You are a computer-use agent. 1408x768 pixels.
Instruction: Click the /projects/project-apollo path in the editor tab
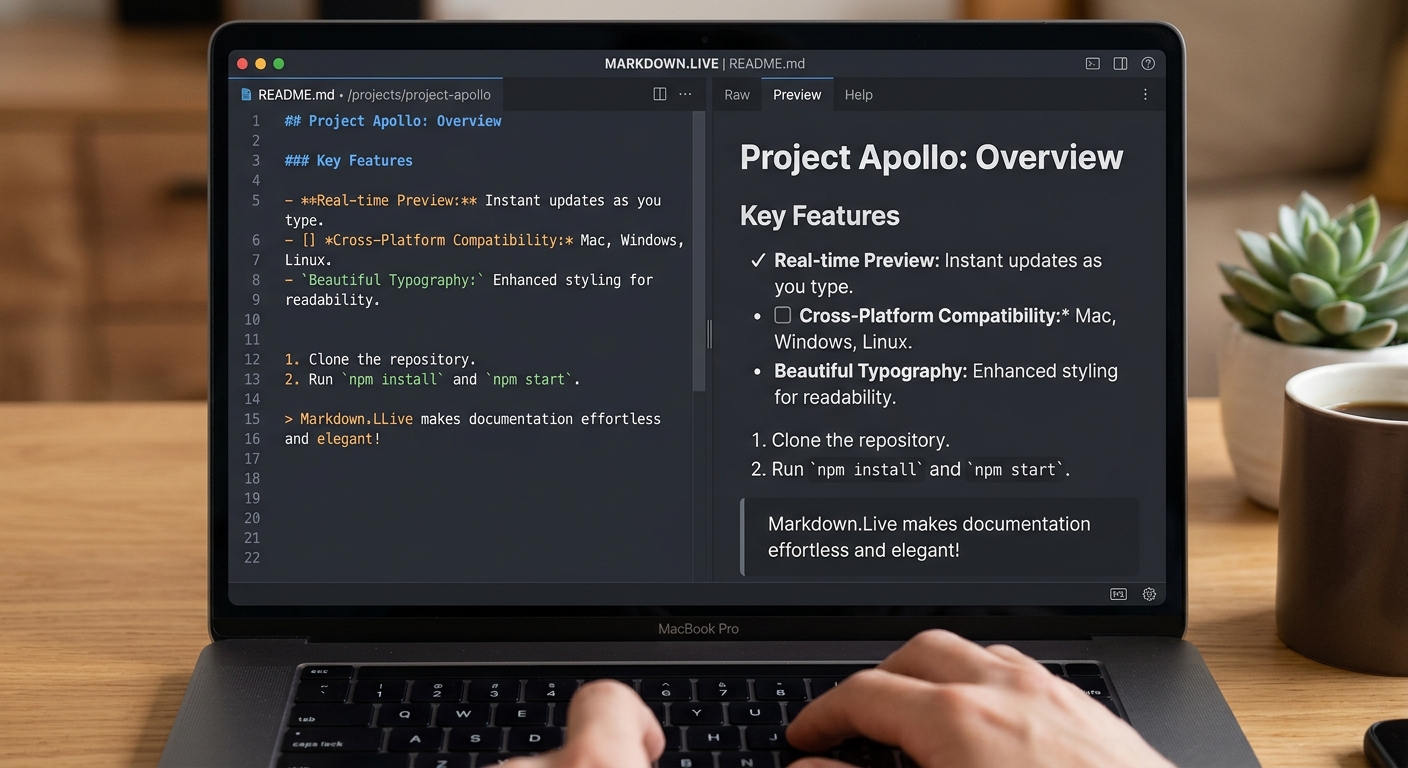click(x=419, y=94)
